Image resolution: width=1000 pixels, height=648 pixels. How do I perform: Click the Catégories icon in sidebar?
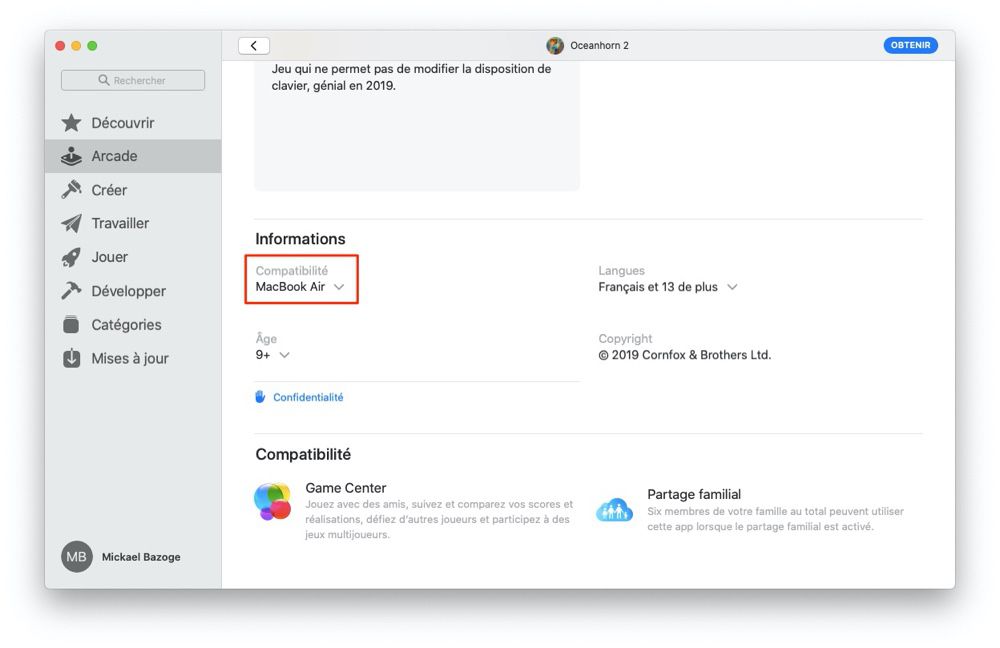pos(71,325)
